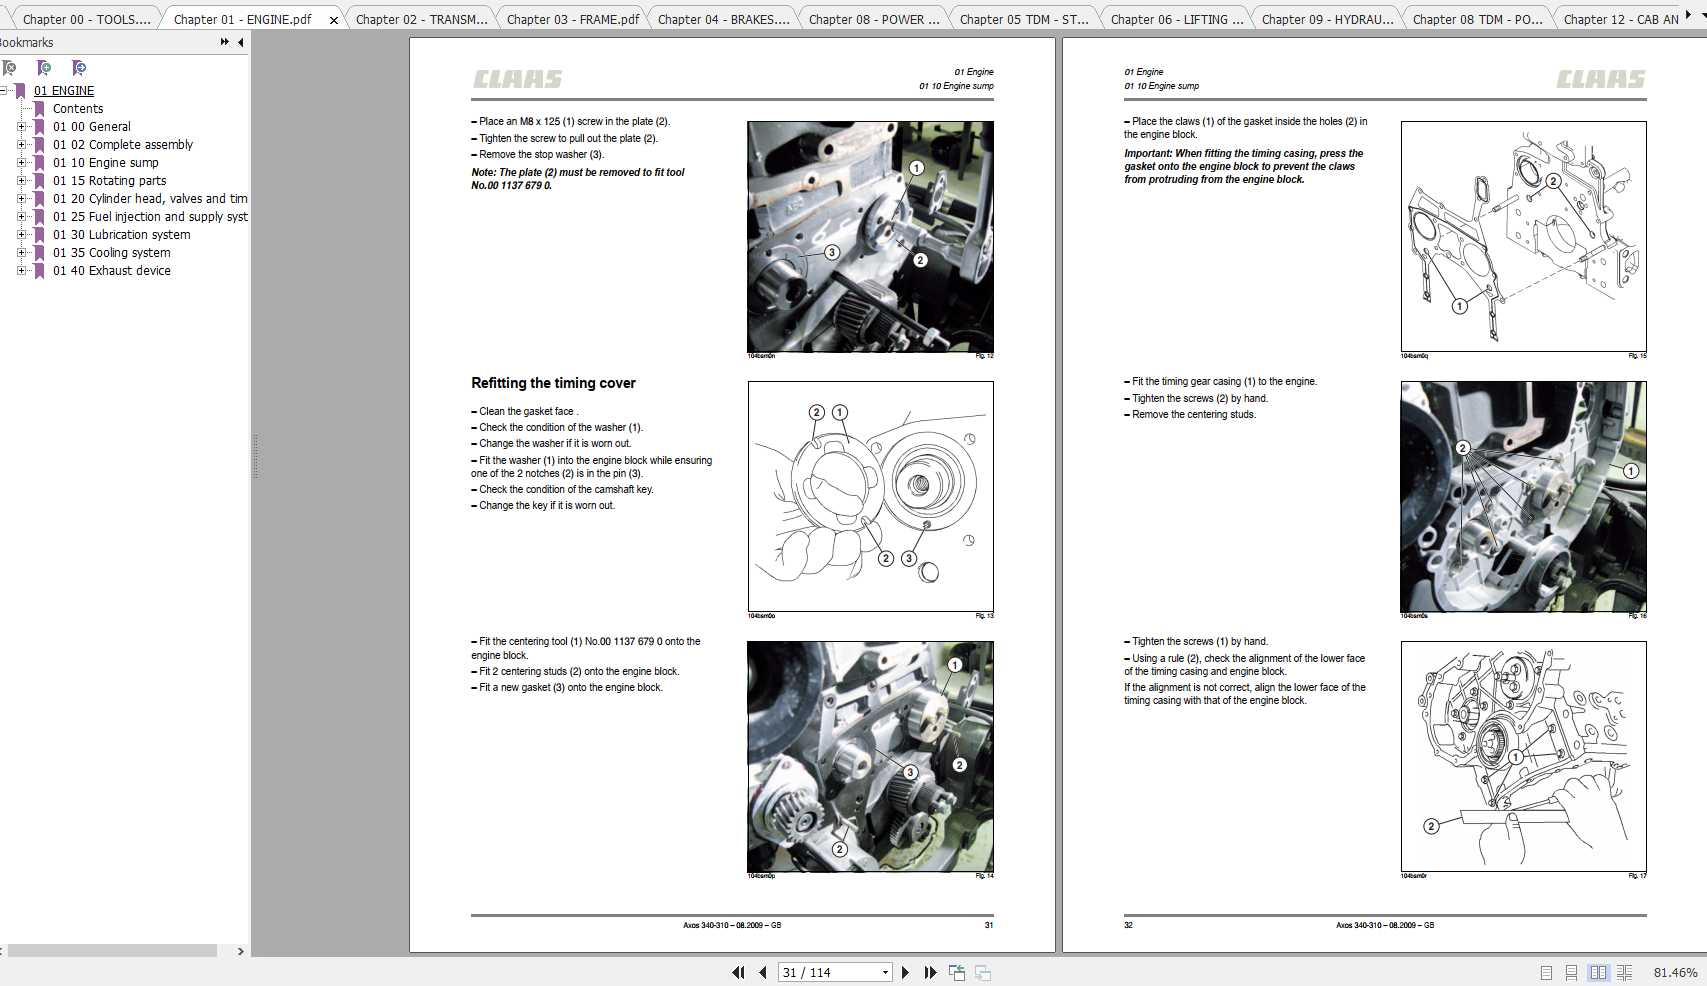
Task: Click the next view icon
Action: (x=984, y=971)
